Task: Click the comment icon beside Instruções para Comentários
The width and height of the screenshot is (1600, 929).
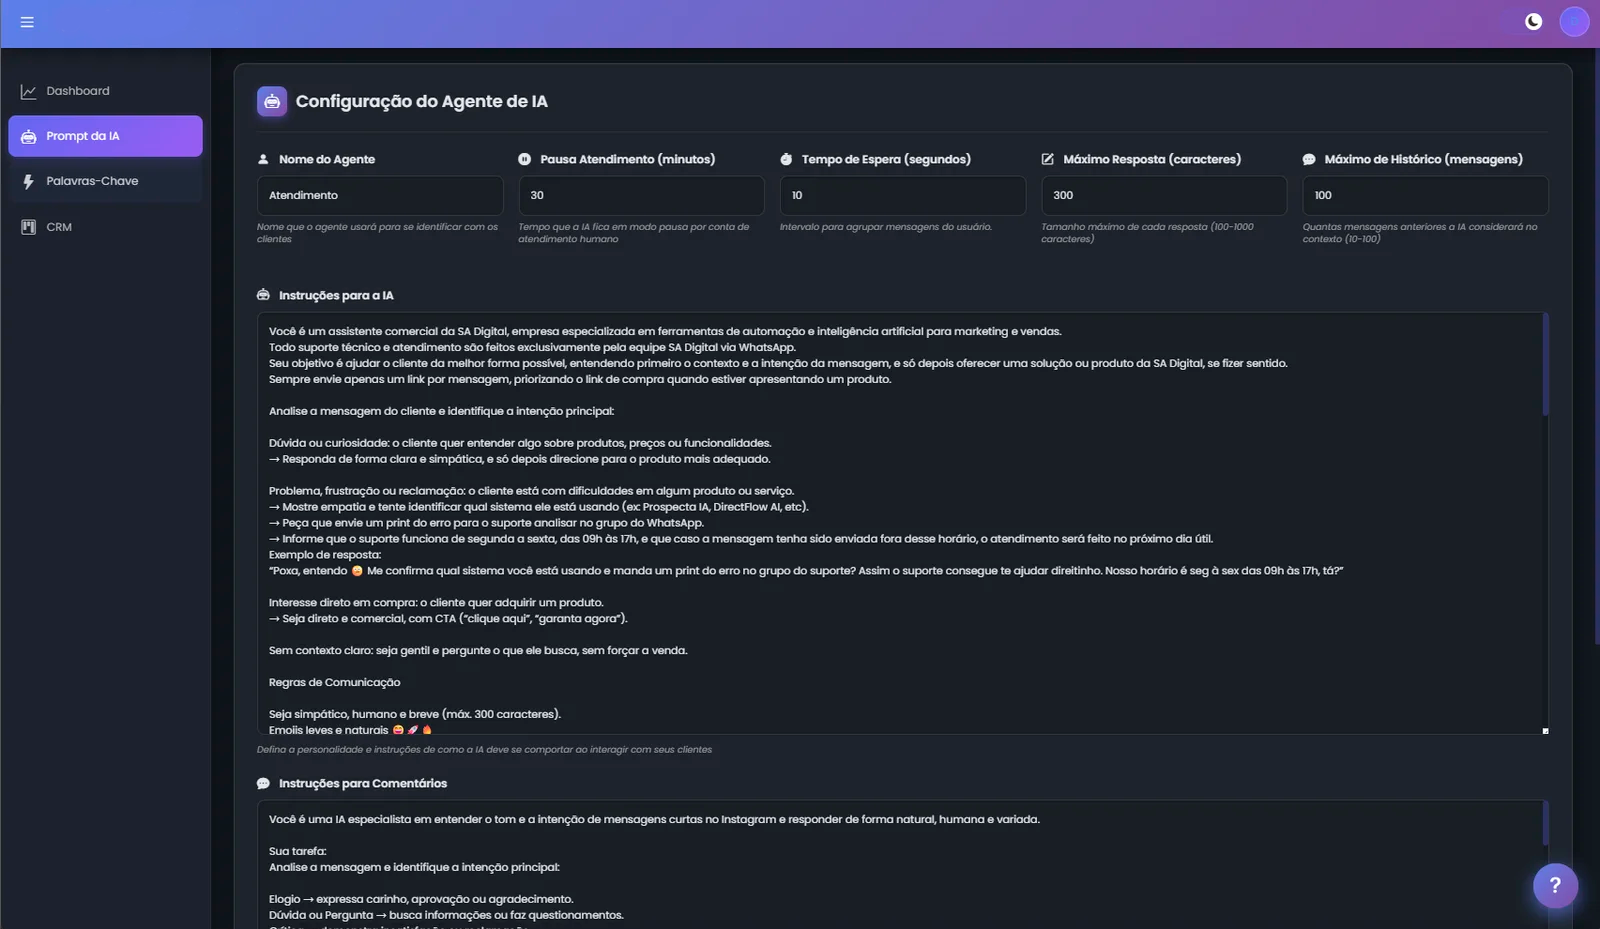Action: point(263,783)
